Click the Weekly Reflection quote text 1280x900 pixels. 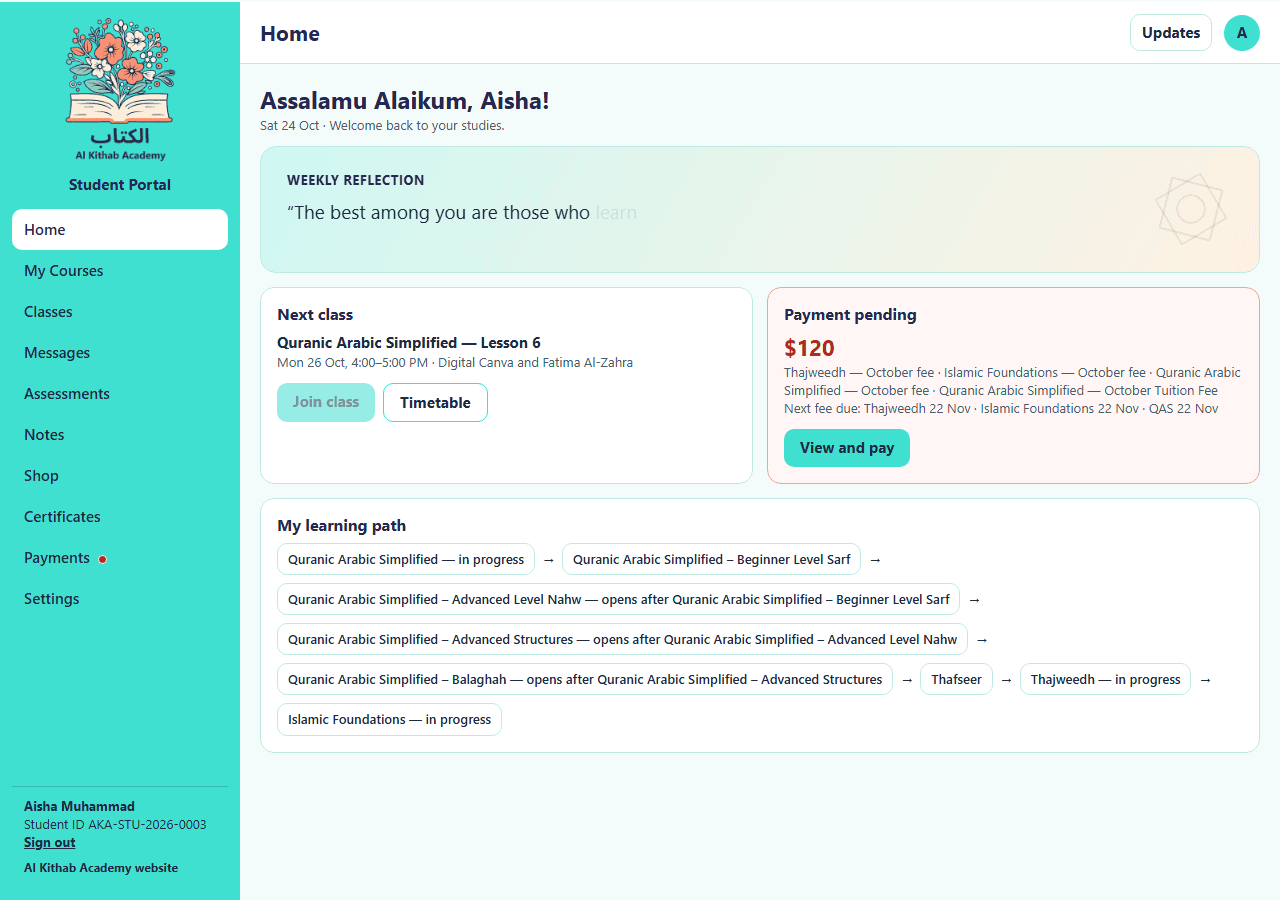tap(462, 213)
